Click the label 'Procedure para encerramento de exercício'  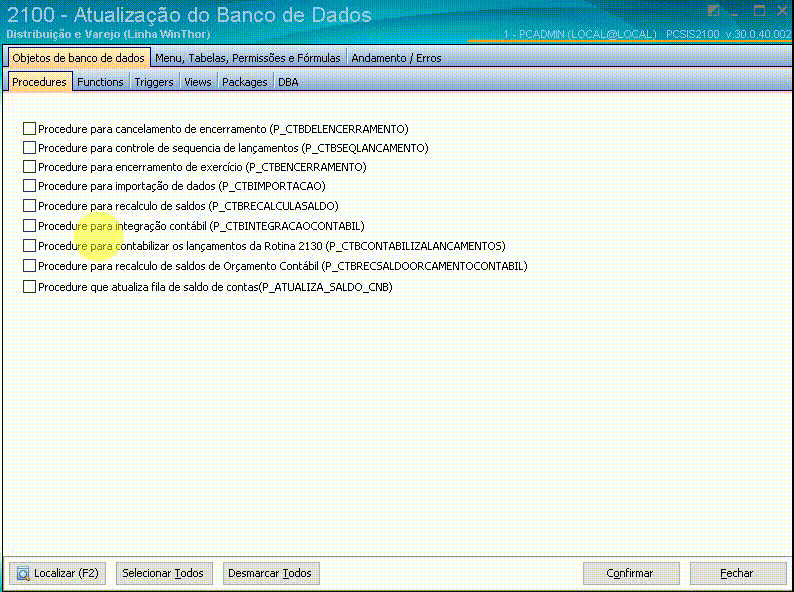pos(140,167)
